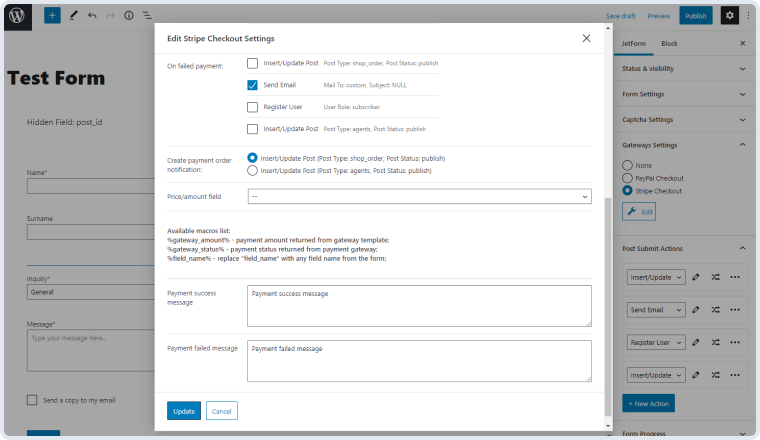Click shuffle icon of last Insert/Update action

[x=715, y=375]
